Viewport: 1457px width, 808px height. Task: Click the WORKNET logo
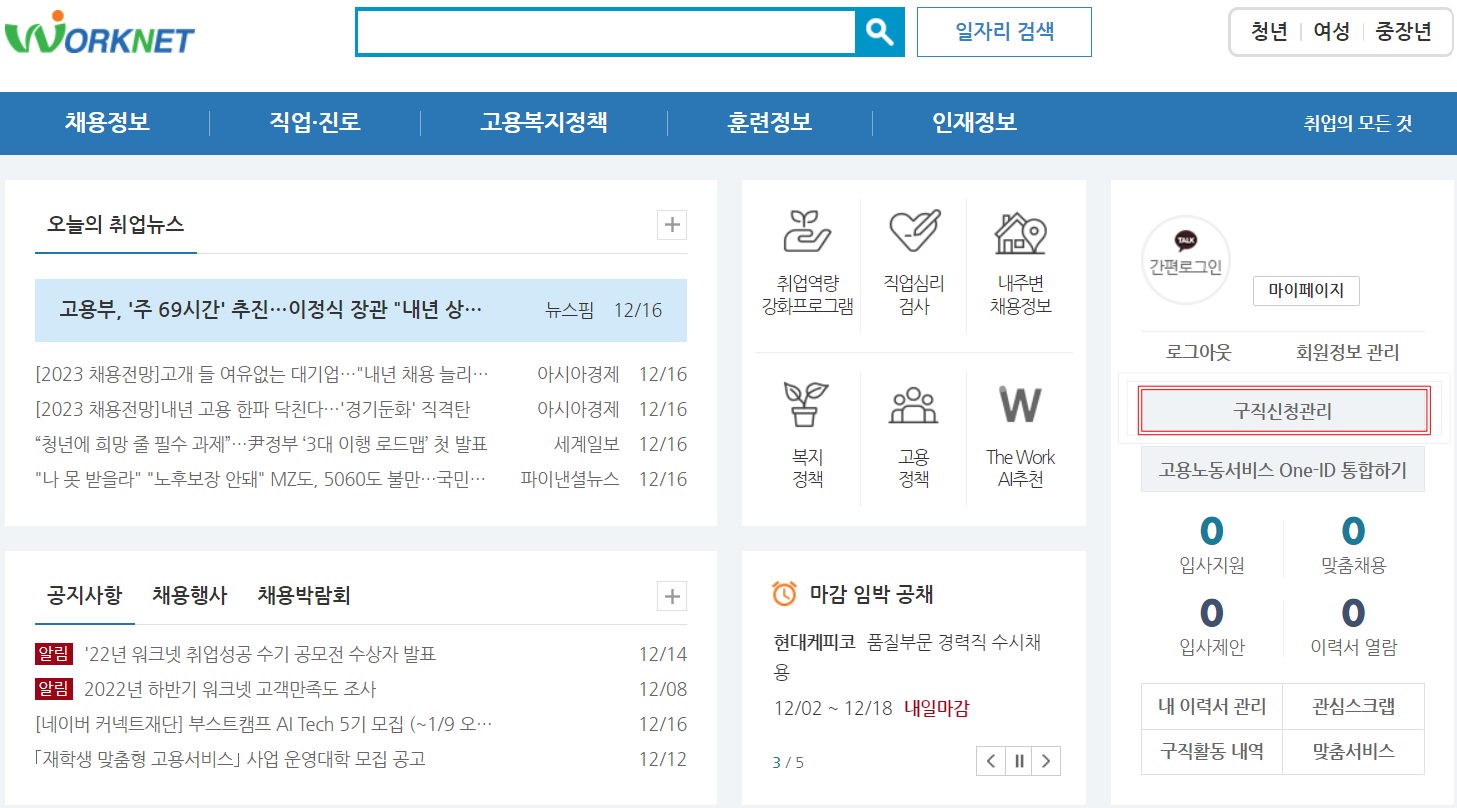(100, 32)
